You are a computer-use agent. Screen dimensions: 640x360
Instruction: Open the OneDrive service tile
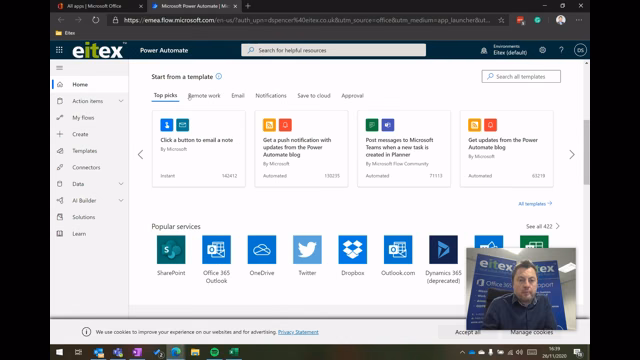point(262,256)
